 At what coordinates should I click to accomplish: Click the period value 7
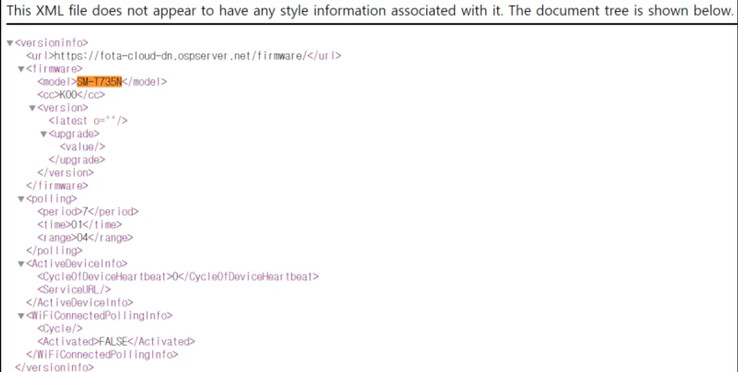click(85, 212)
